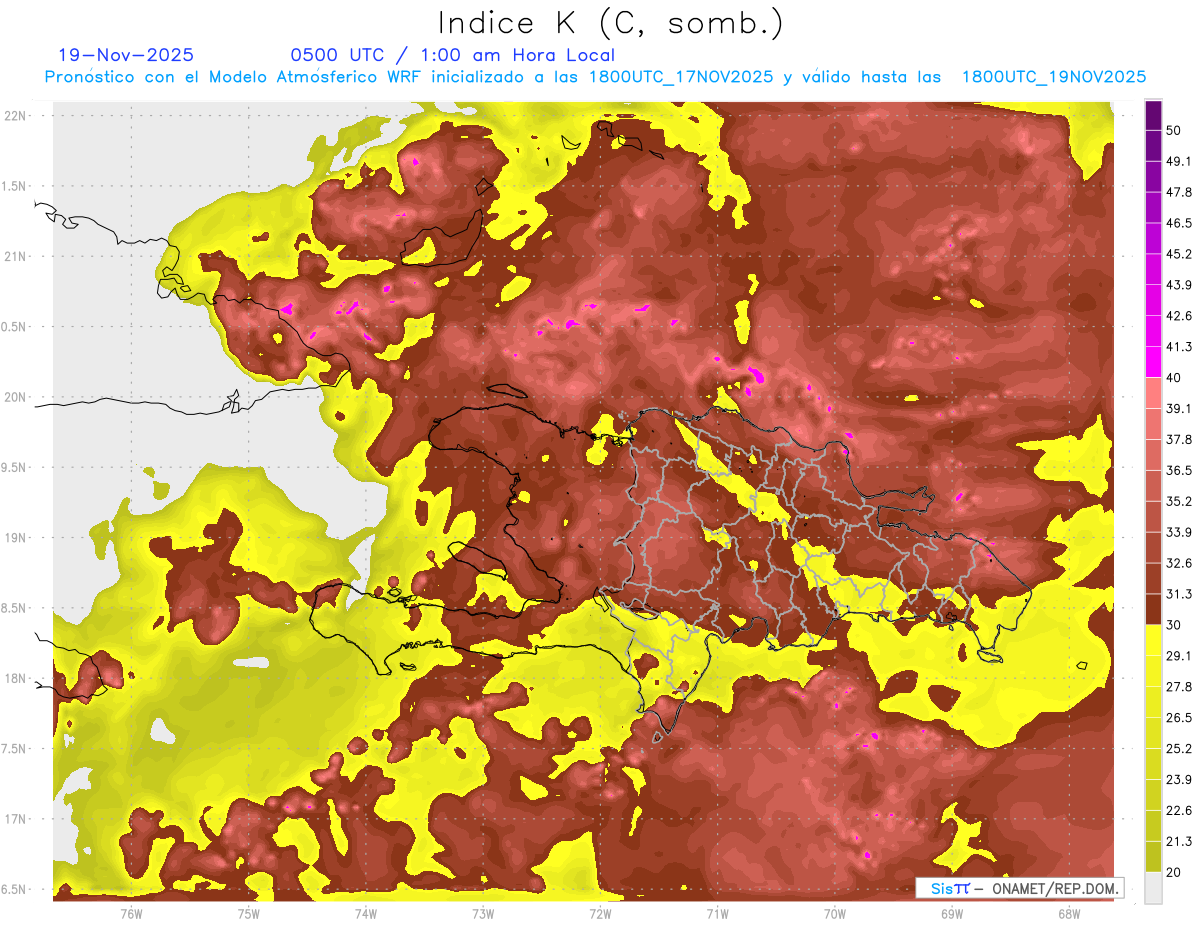
Task: Click the colorbar value "45.2"
Action: pos(1178,254)
